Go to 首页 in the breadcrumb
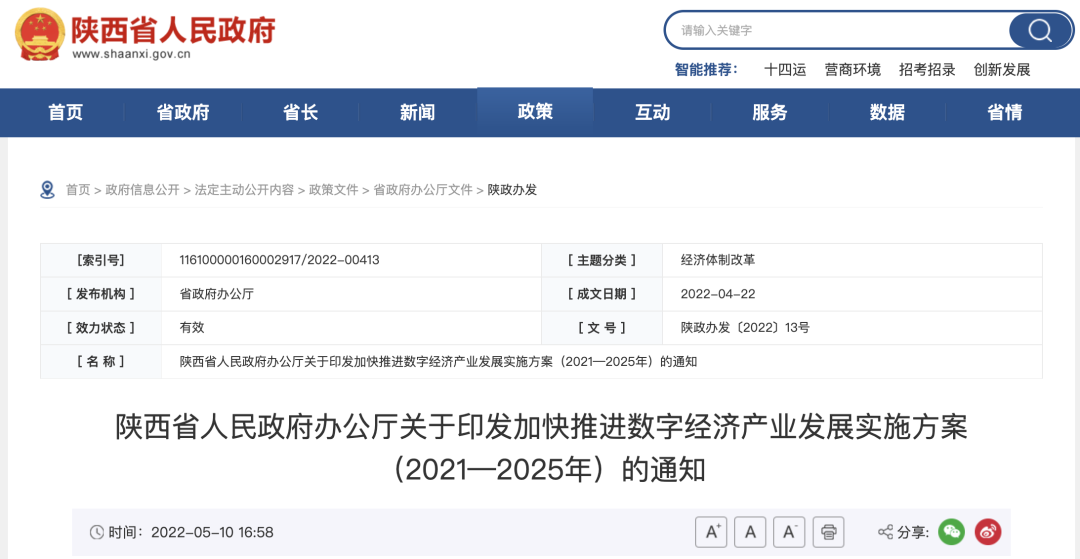Screen dimensions: 1080x559 [x=78, y=190]
